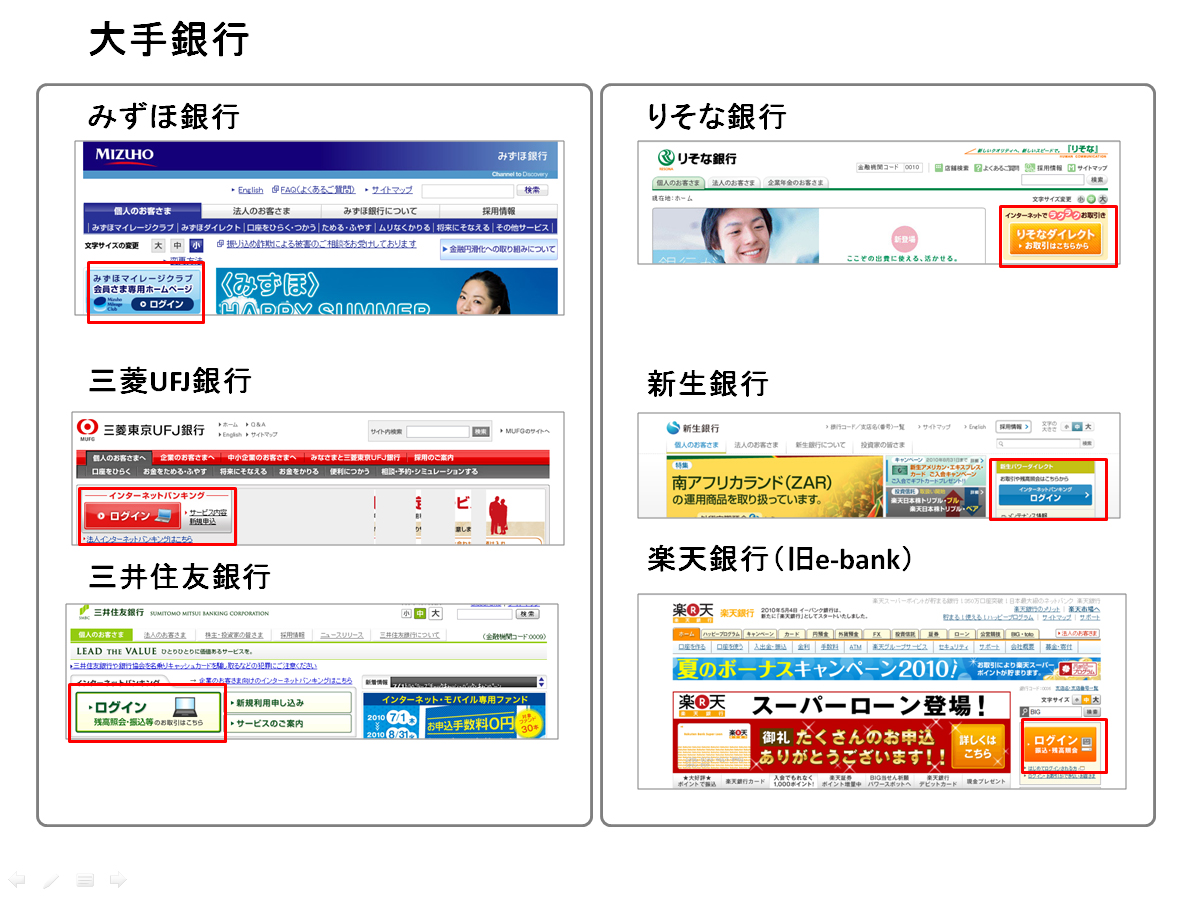Open 株主・投資家の皆さま tab on 三井住友銀行
This screenshot has width=1200, height=900.
click(x=234, y=635)
